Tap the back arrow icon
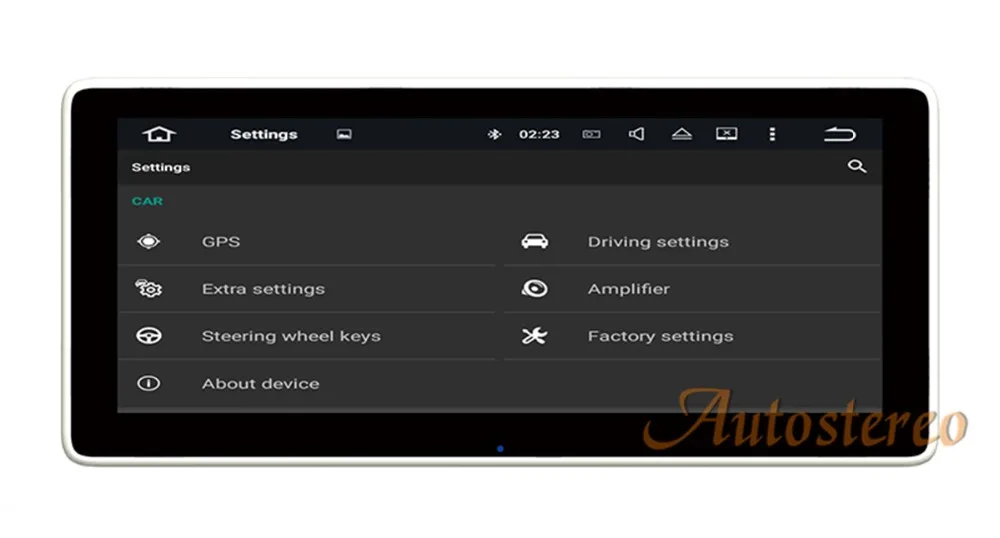 click(x=839, y=134)
